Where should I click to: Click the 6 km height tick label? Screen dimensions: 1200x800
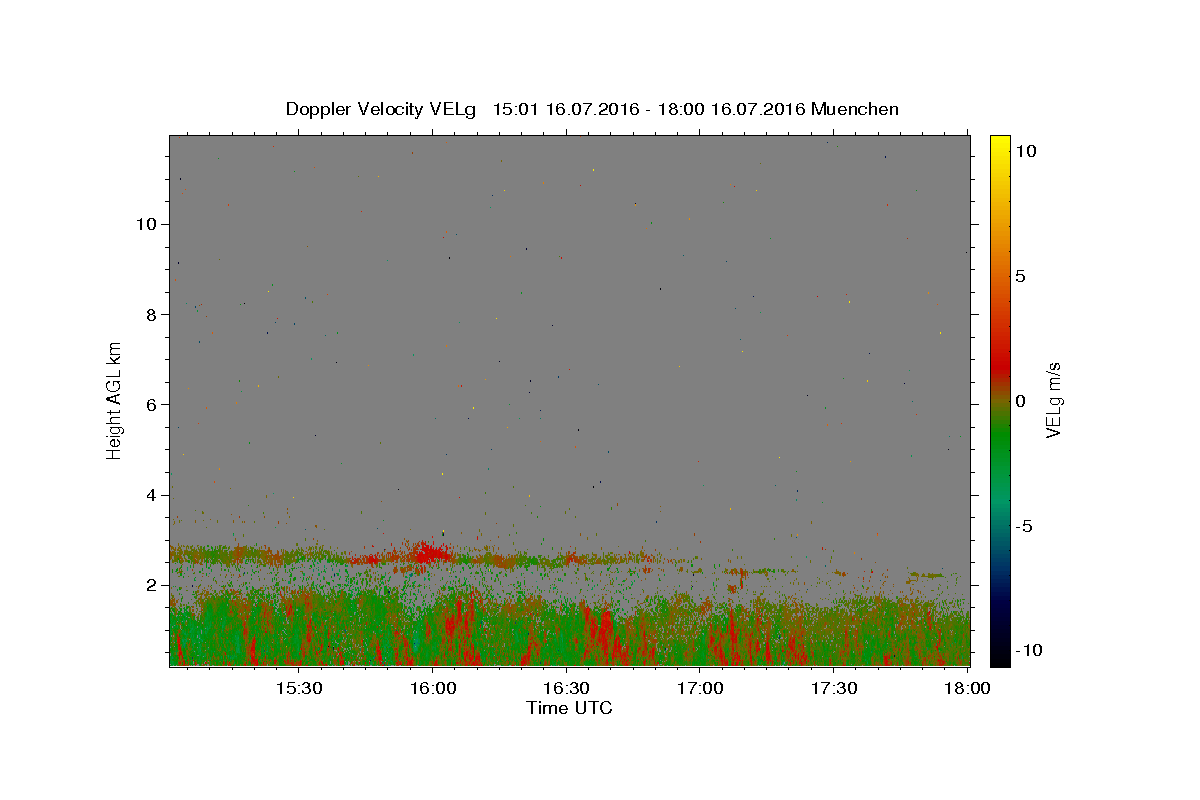pyautogui.click(x=152, y=405)
